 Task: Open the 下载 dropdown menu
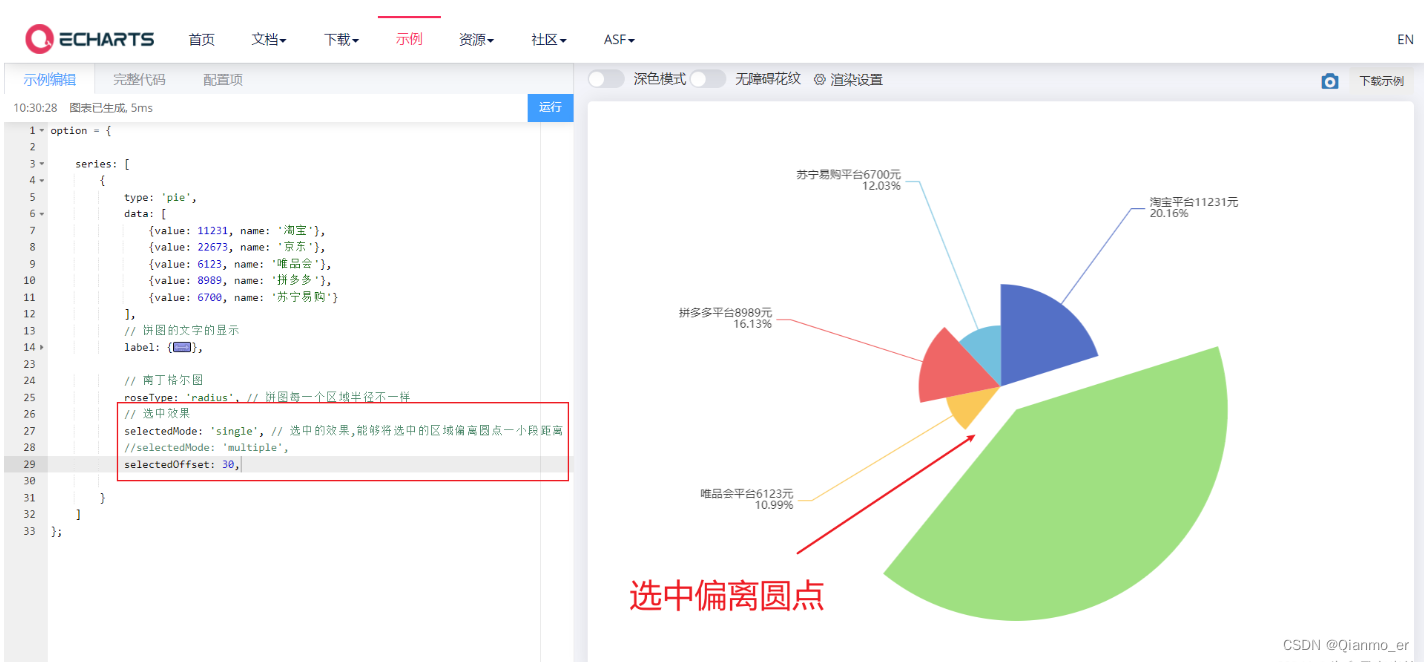[339, 39]
